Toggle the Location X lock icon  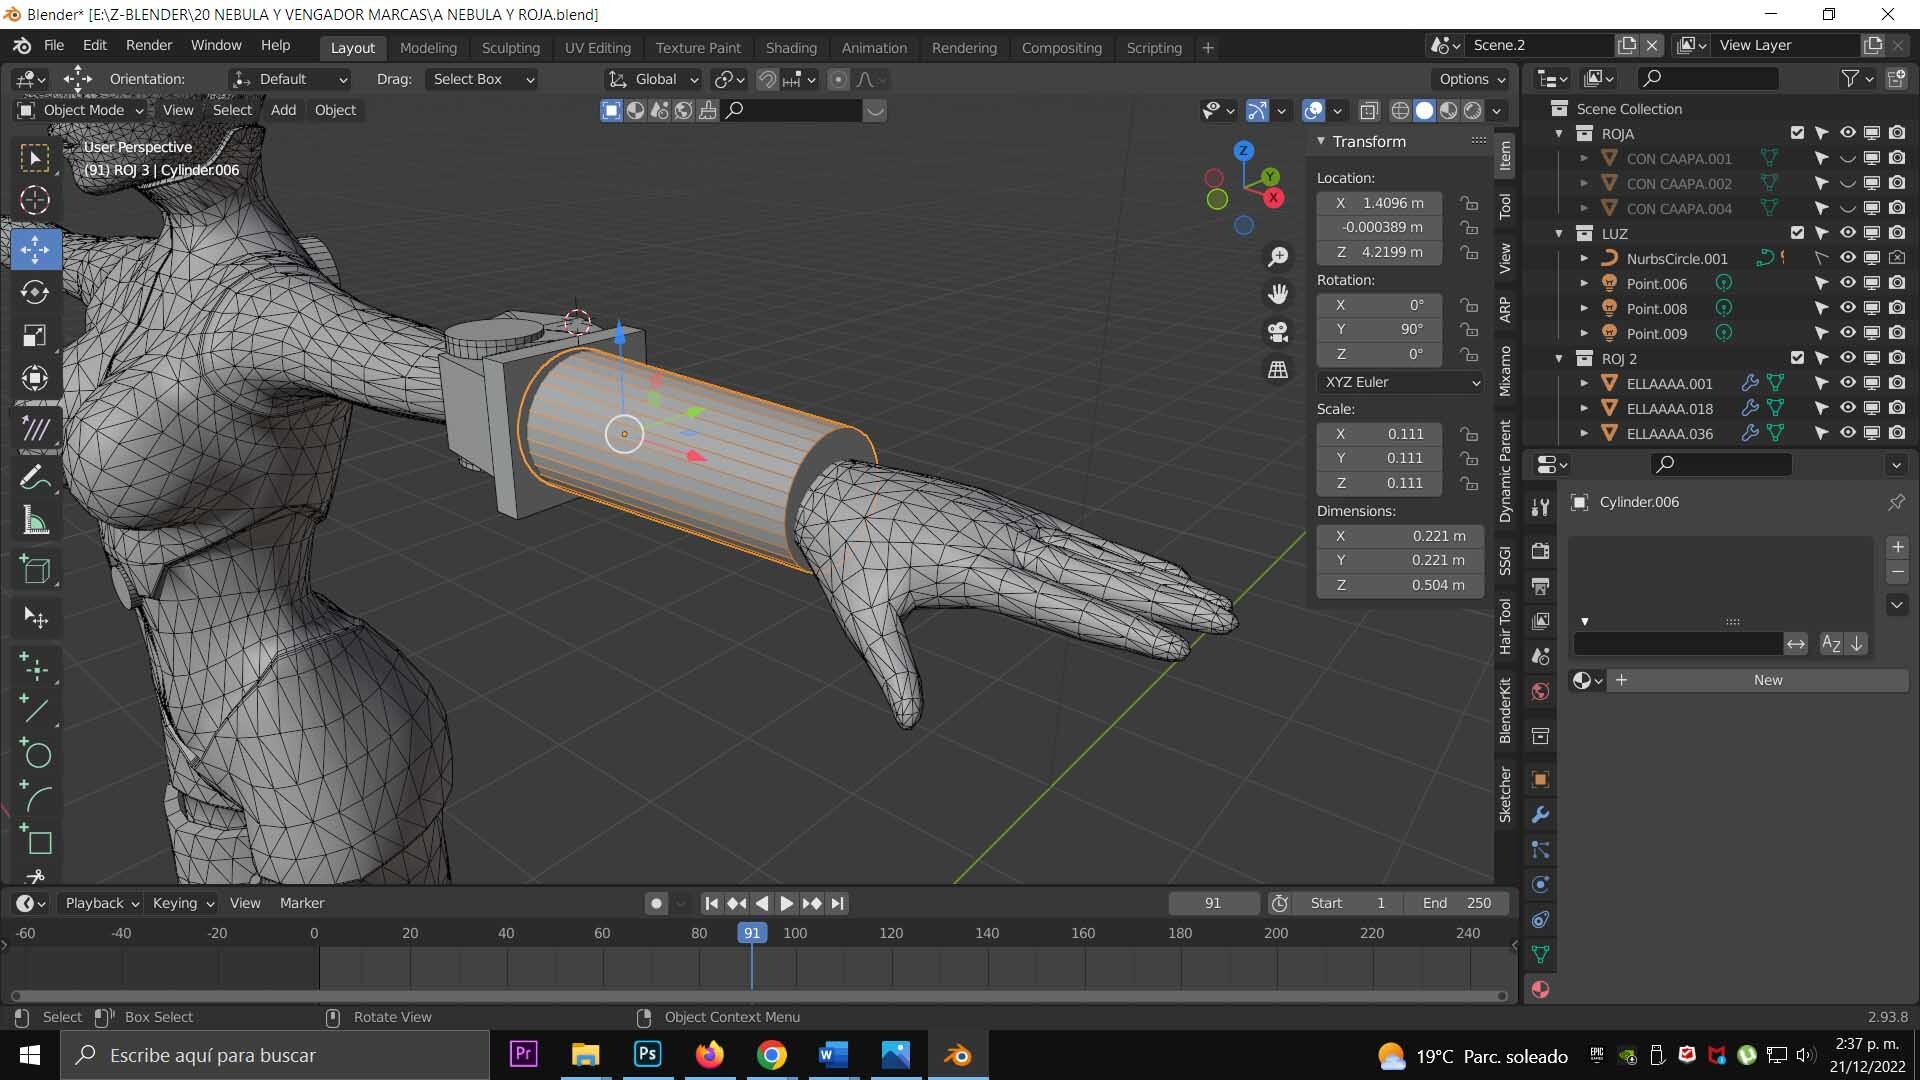(x=1469, y=203)
